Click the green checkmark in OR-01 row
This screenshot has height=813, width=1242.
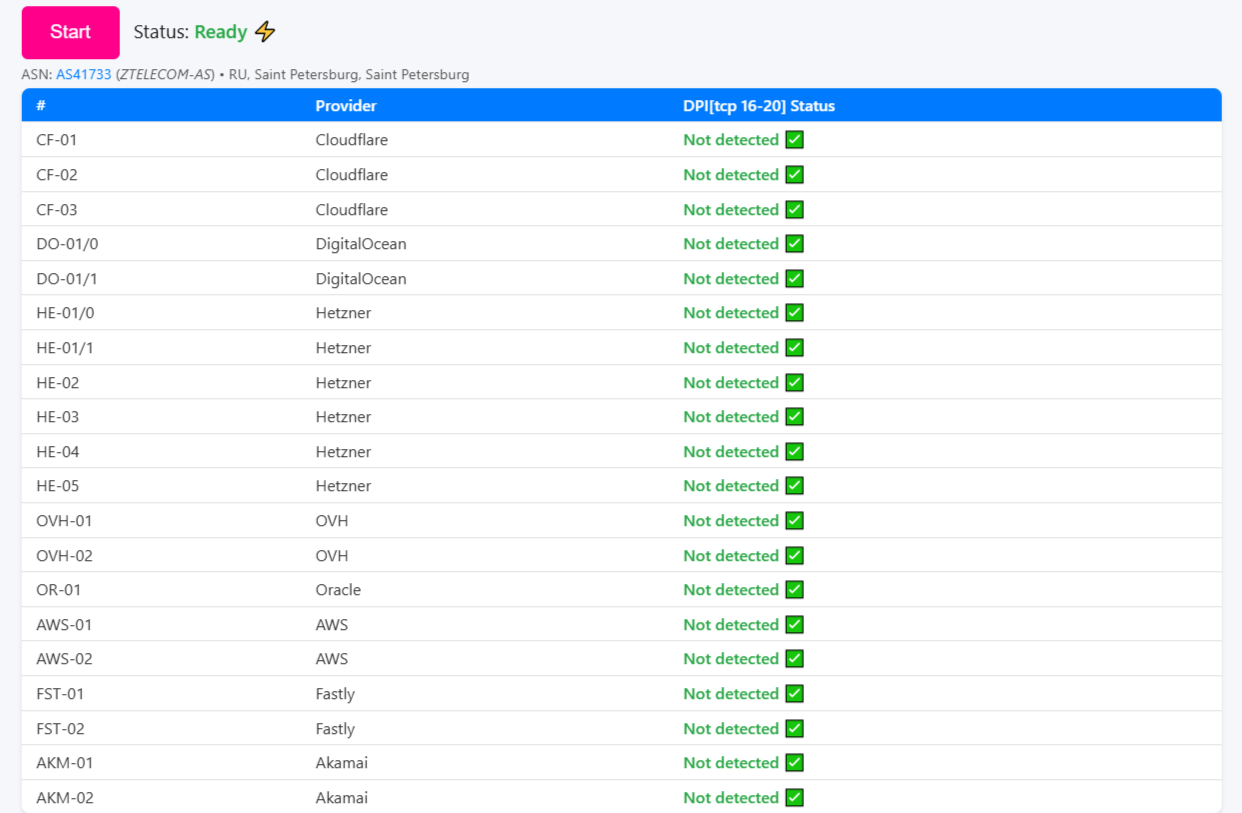point(795,589)
